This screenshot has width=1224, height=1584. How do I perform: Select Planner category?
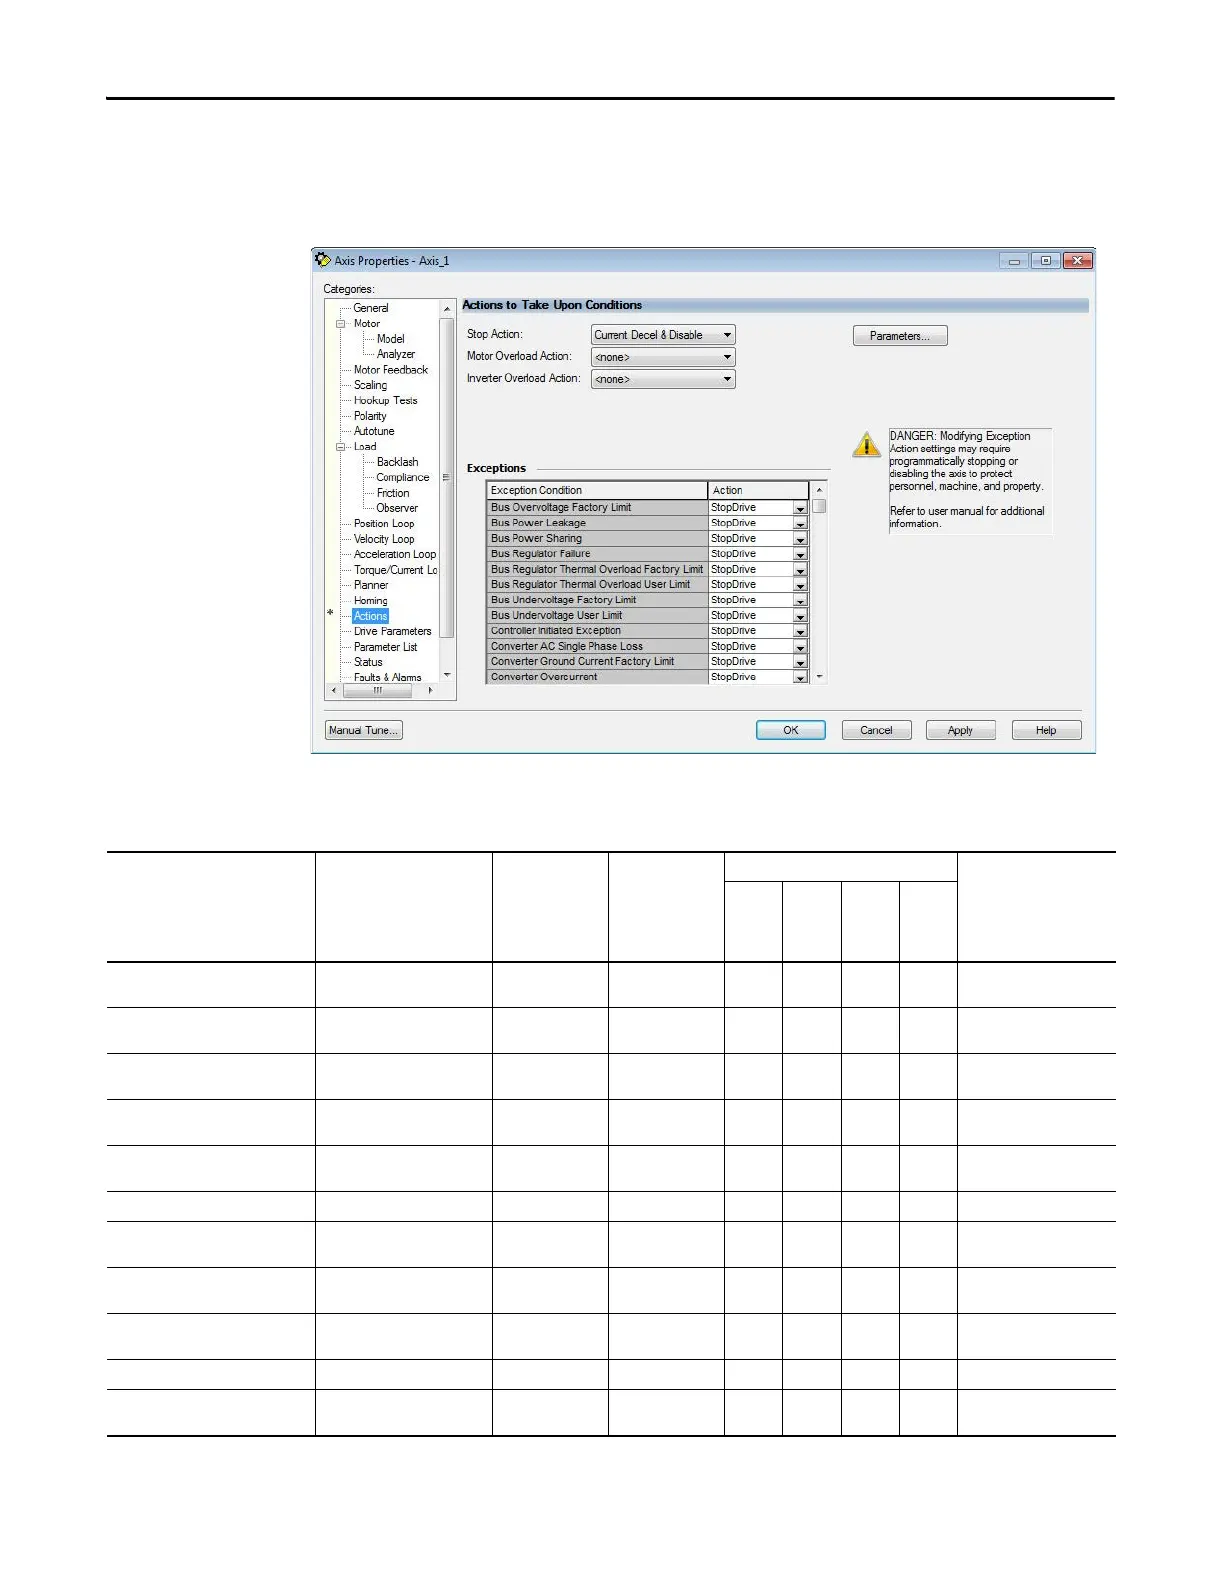click(x=371, y=585)
